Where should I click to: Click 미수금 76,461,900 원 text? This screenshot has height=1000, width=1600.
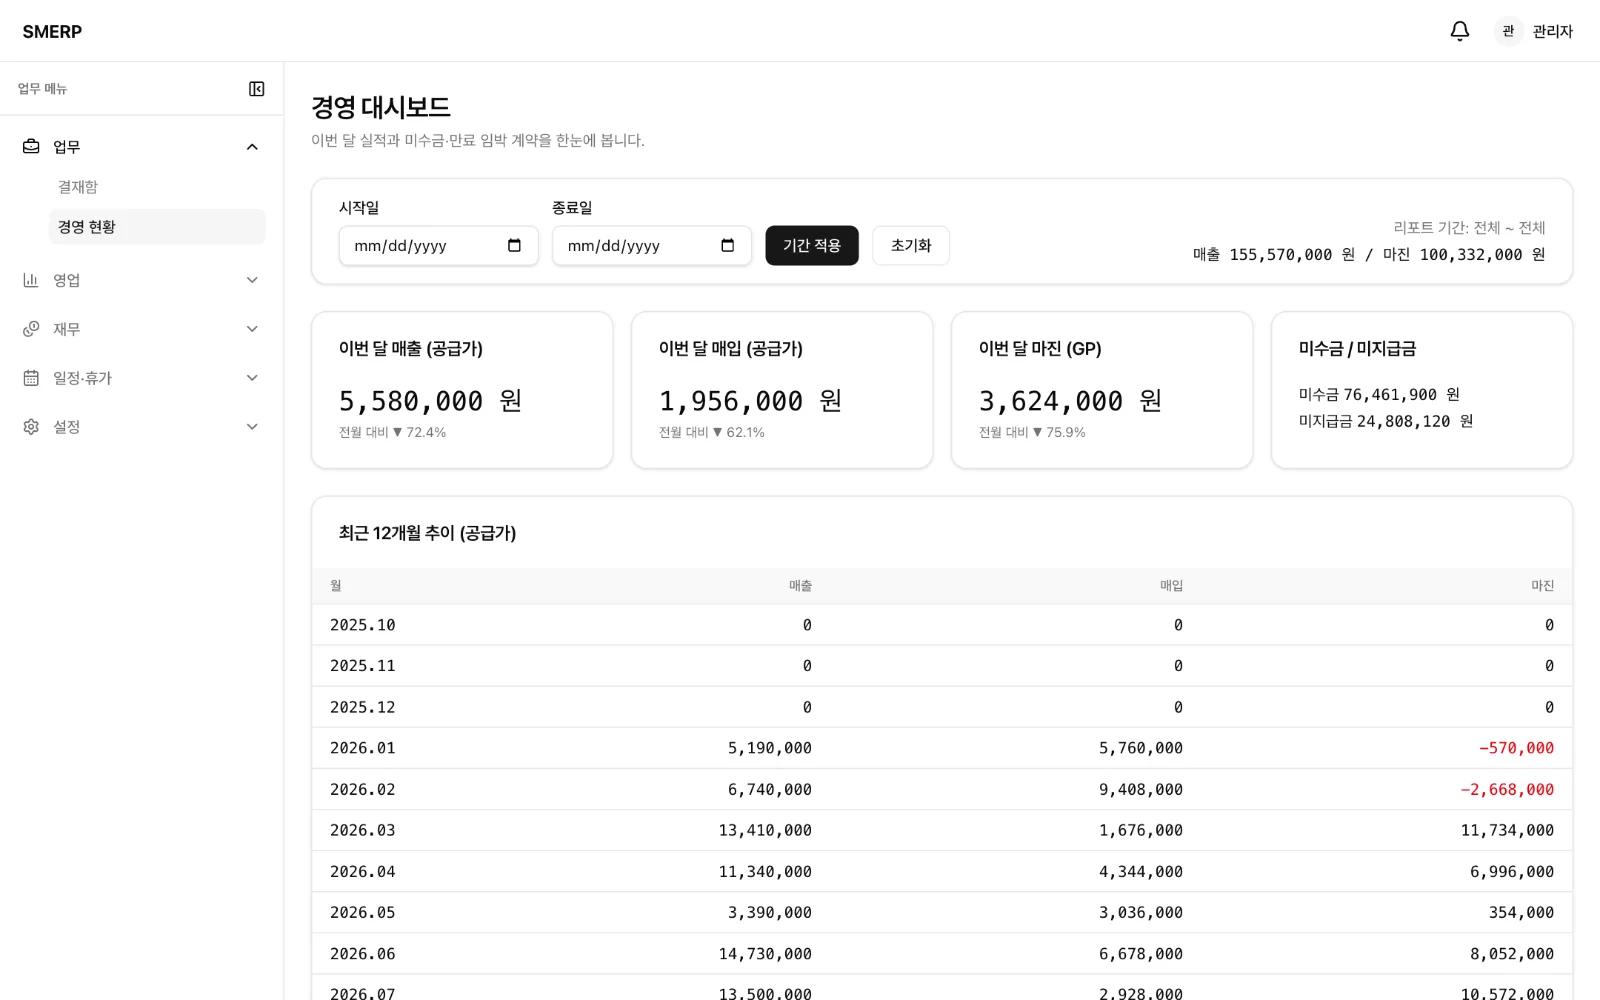[1380, 395]
